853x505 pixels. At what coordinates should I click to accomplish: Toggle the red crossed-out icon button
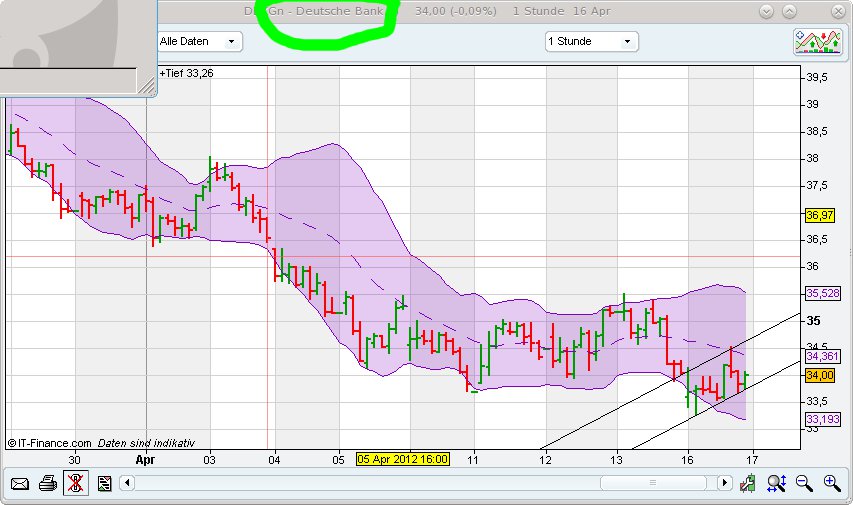coord(76,483)
